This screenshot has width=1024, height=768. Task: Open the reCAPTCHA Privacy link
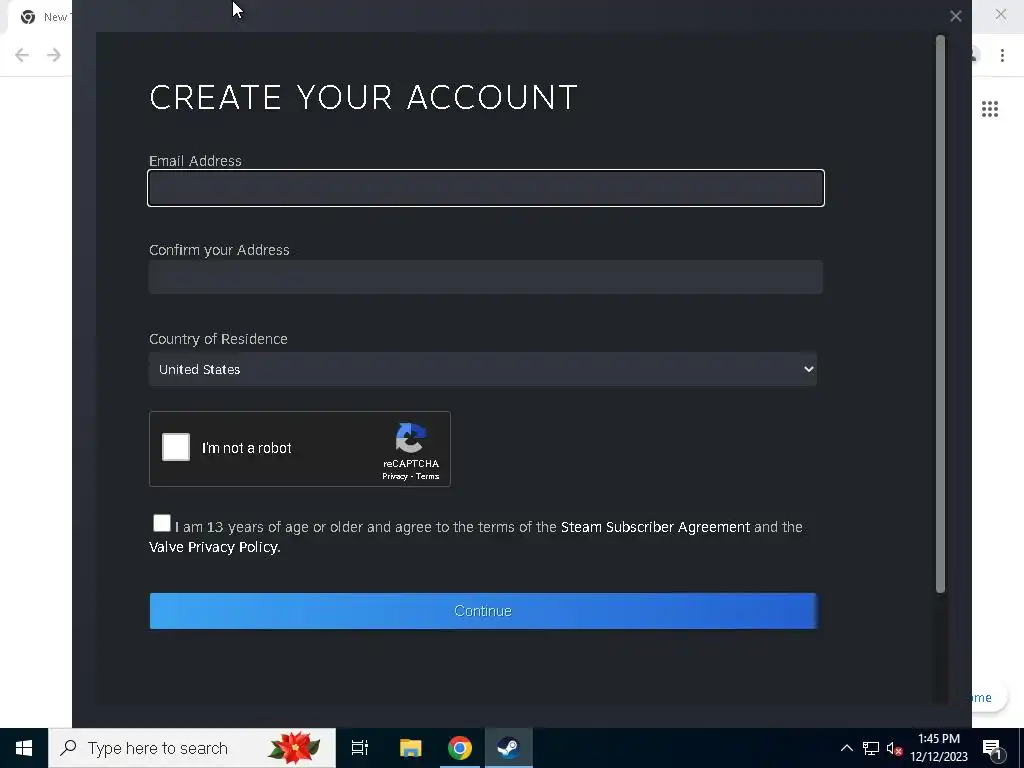(394, 477)
